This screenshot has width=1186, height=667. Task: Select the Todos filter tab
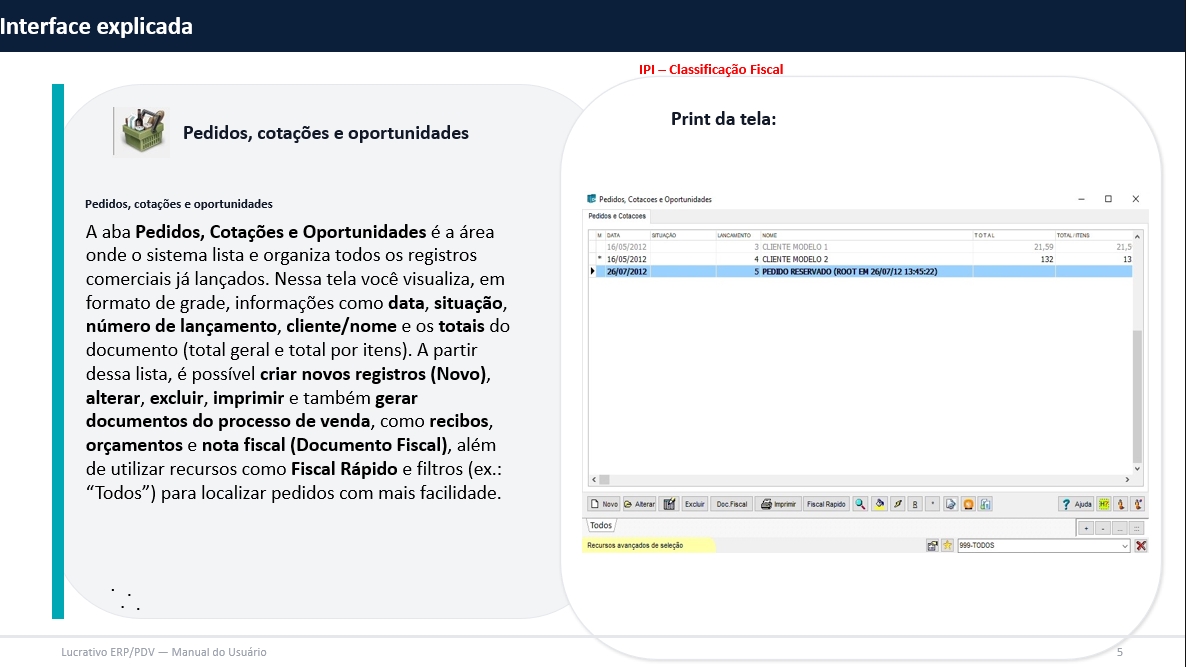[x=601, y=526]
